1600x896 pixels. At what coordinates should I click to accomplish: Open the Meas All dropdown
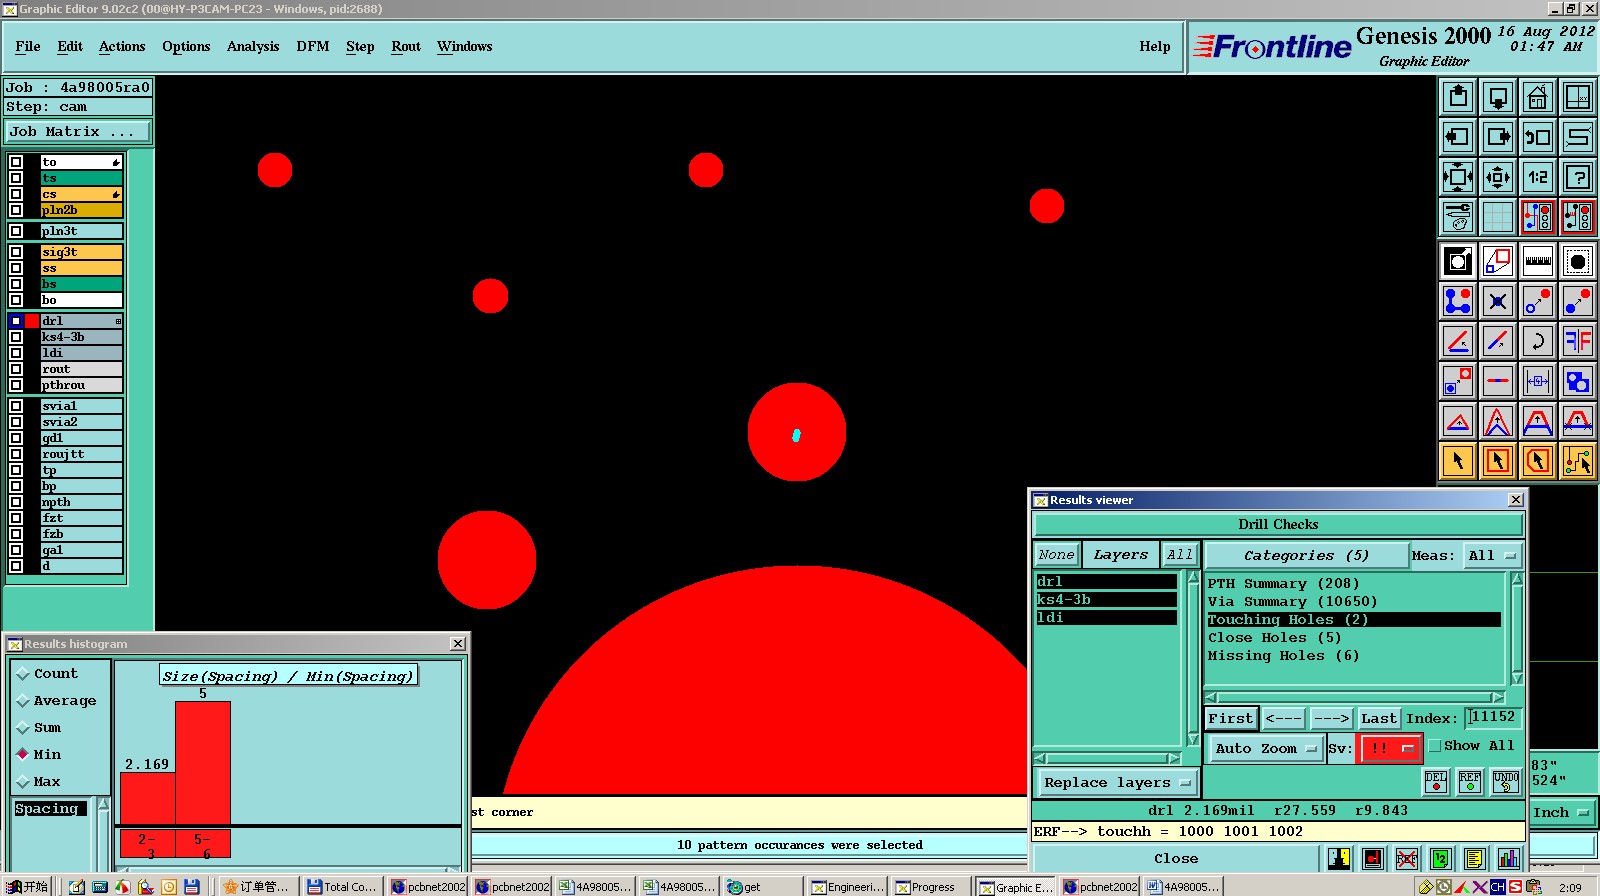(1492, 556)
